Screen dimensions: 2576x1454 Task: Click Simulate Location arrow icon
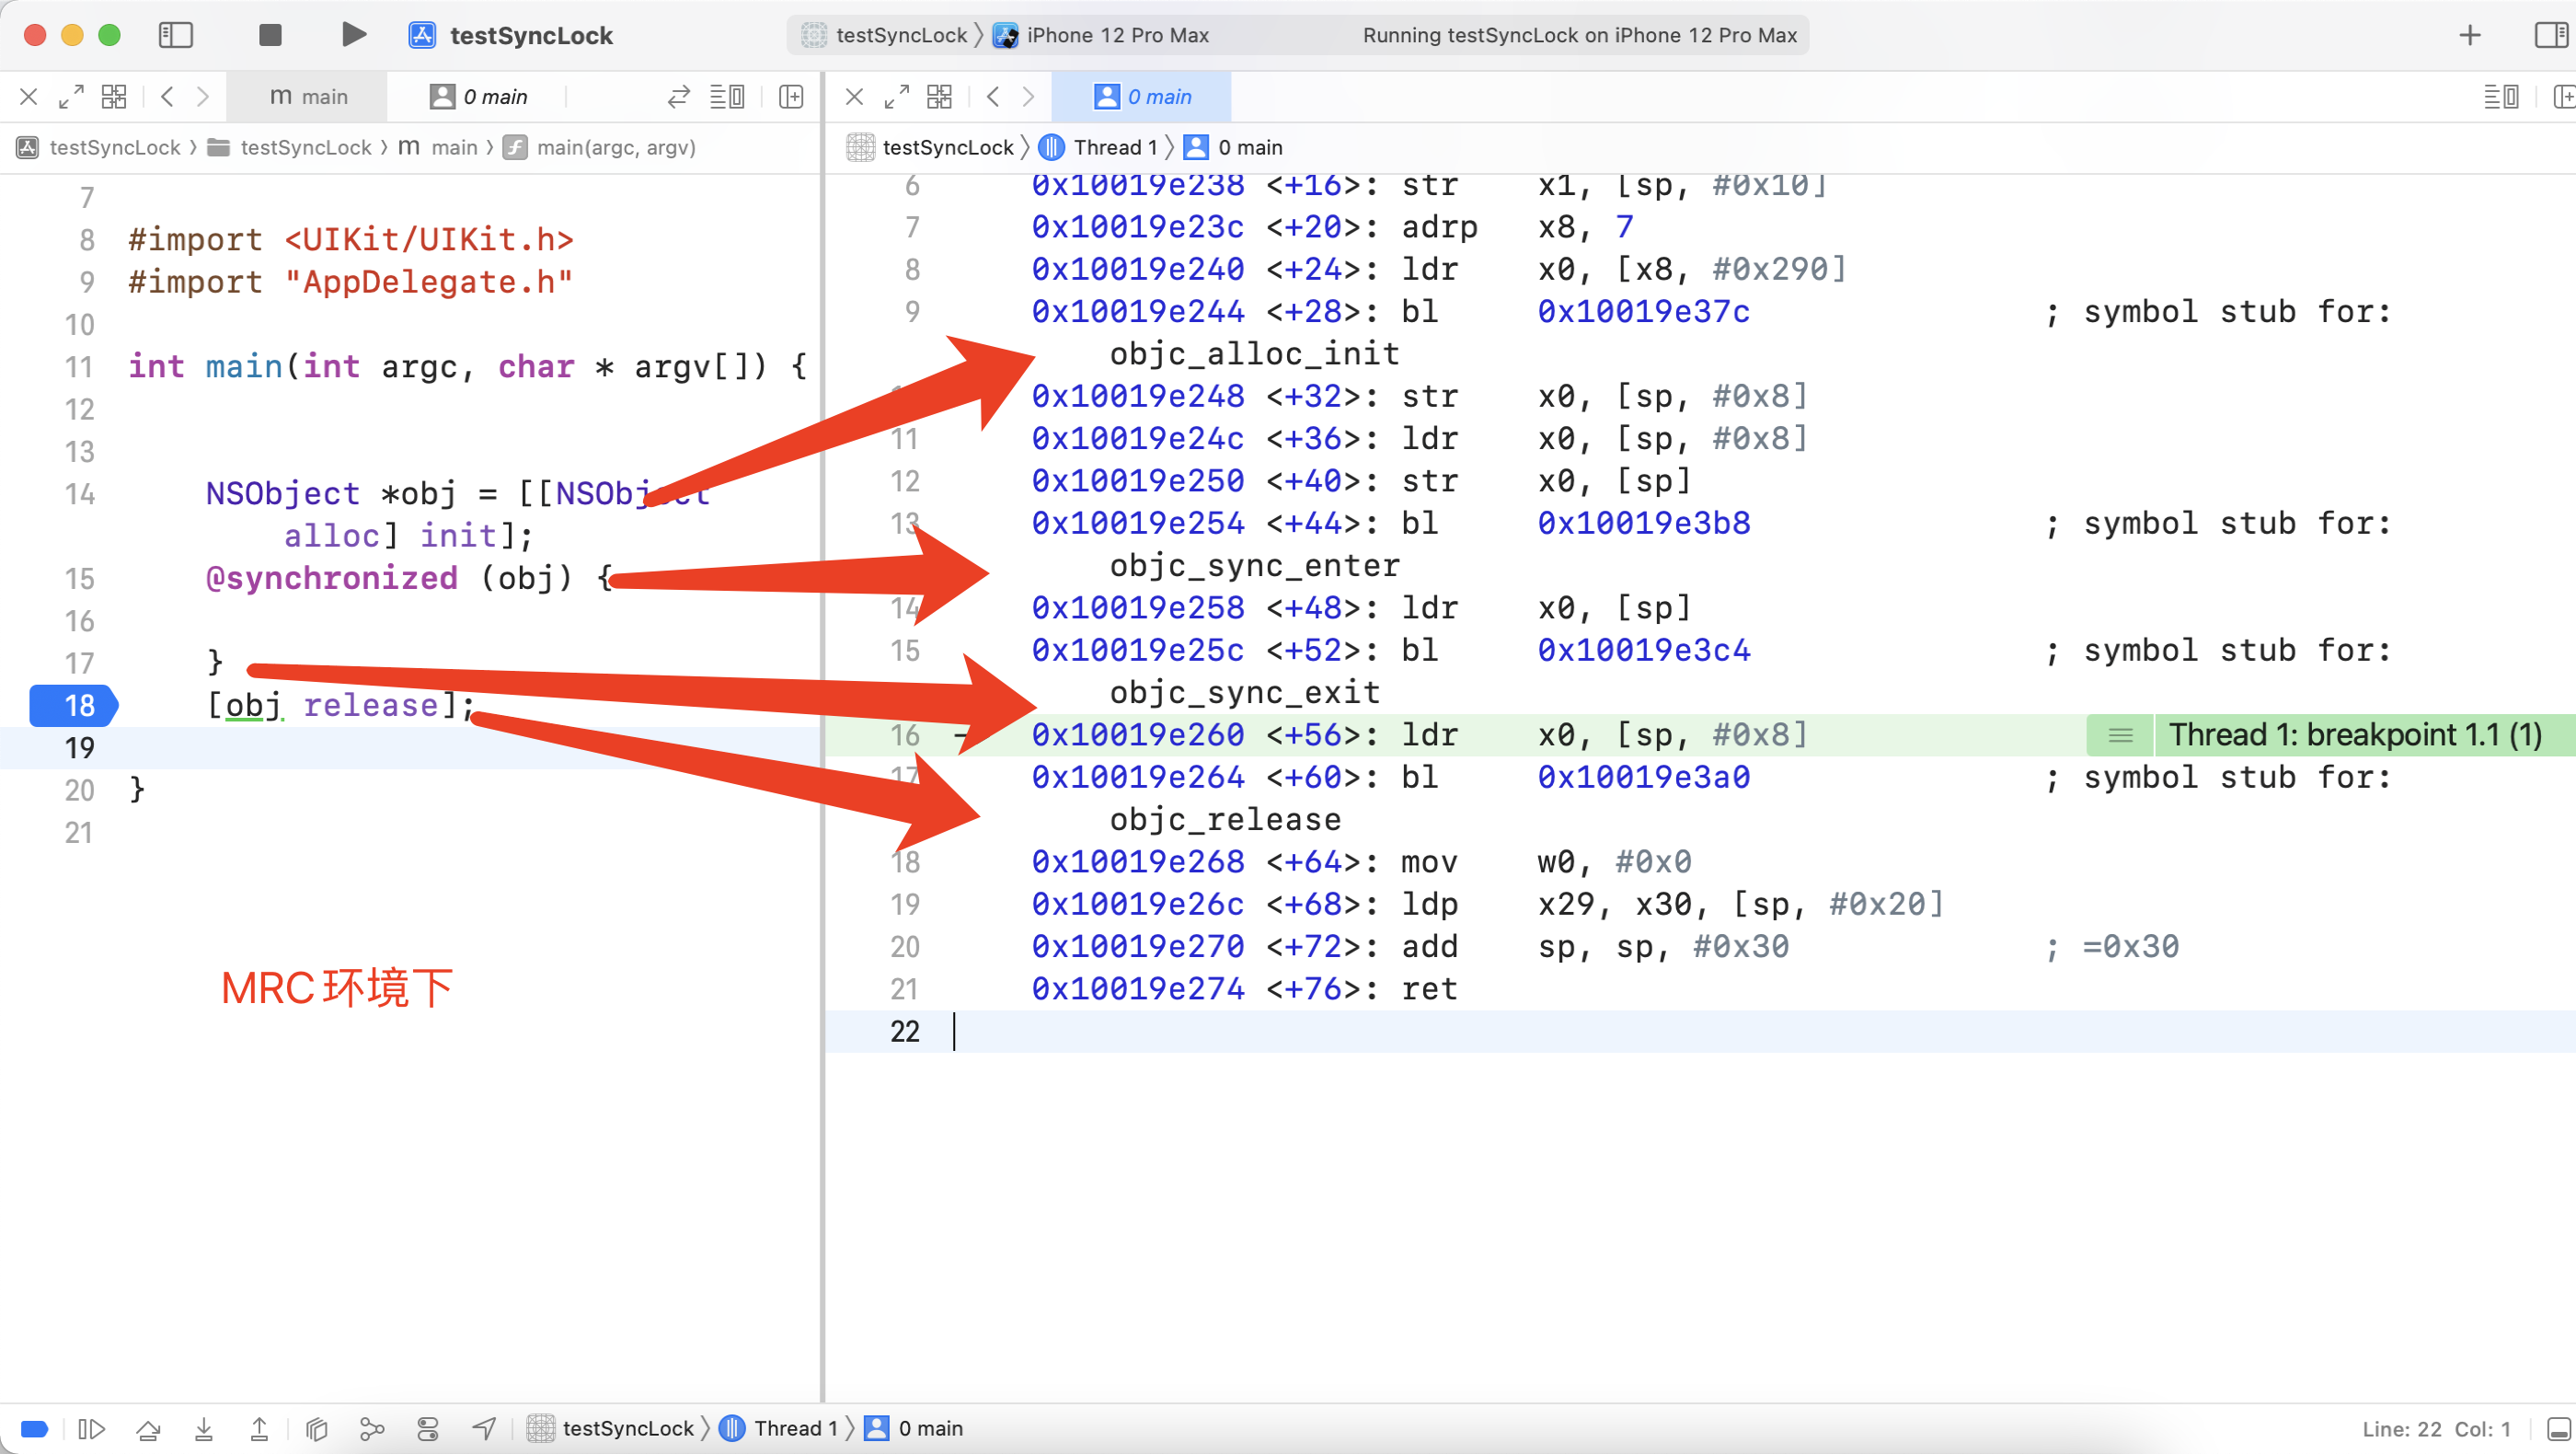[x=484, y=1428]
